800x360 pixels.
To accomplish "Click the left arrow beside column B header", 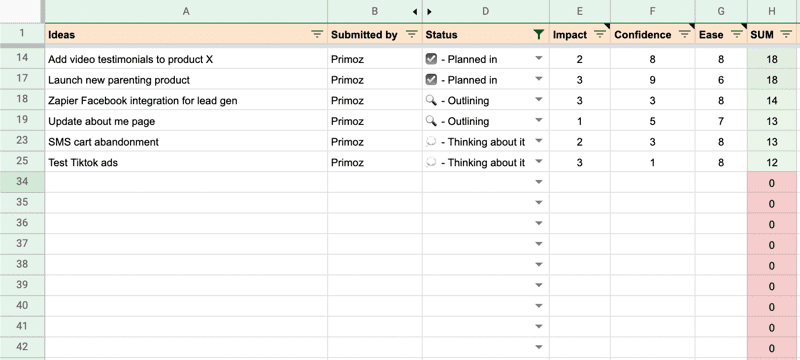I will [x=415, y=11].
